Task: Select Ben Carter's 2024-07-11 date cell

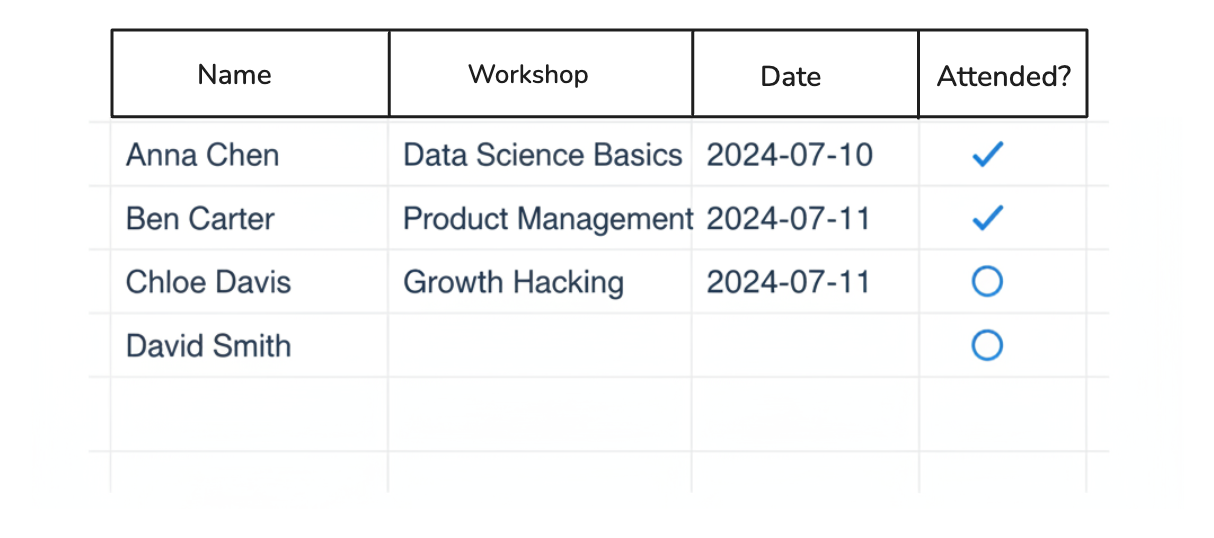Action: point(789,219)
